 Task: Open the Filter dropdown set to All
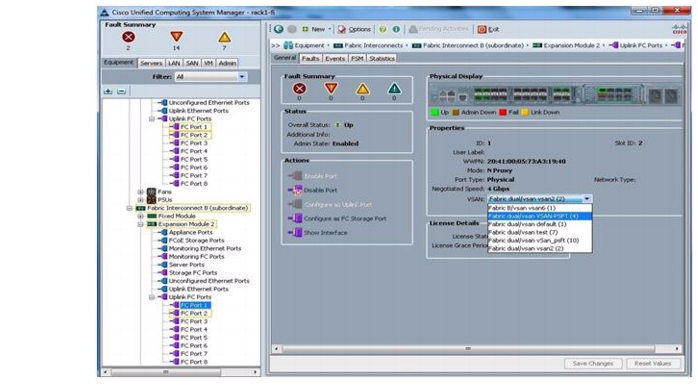[x=211, y=77]
